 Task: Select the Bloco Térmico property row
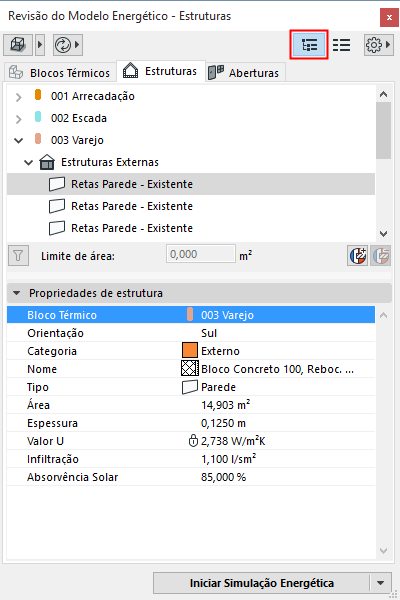click(x=191, y=315)
